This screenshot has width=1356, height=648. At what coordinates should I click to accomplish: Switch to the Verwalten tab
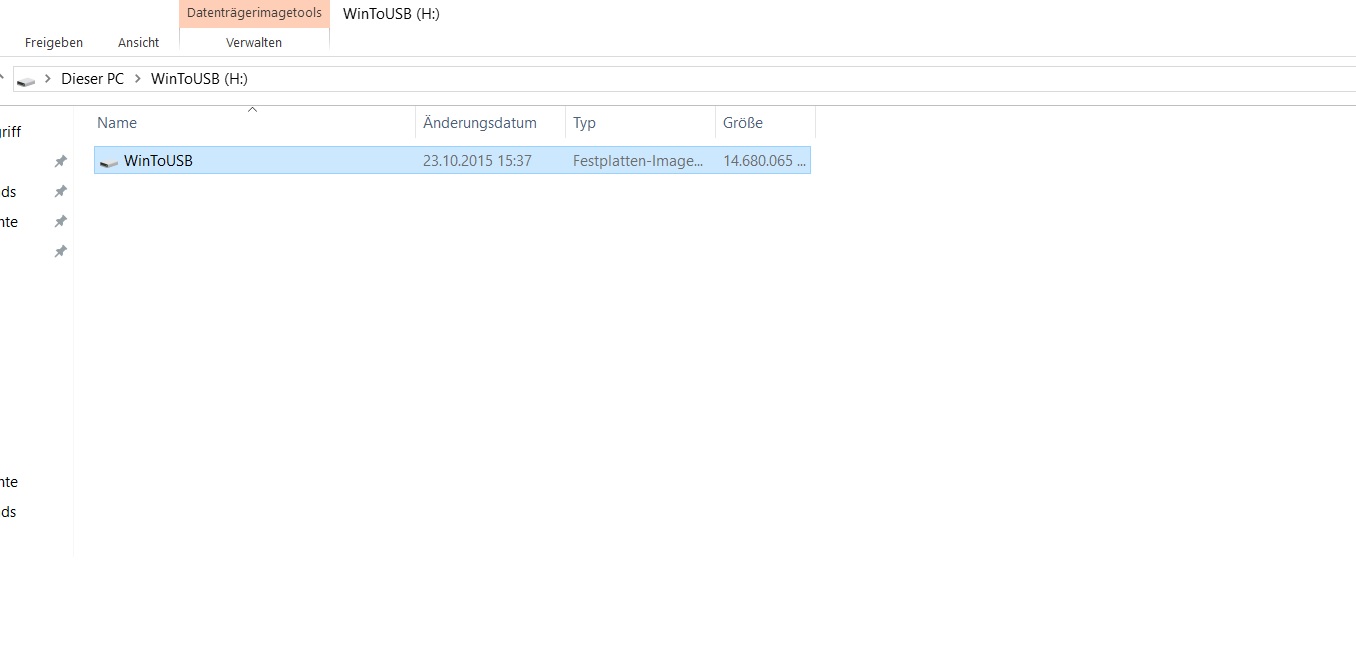point(254,43)
